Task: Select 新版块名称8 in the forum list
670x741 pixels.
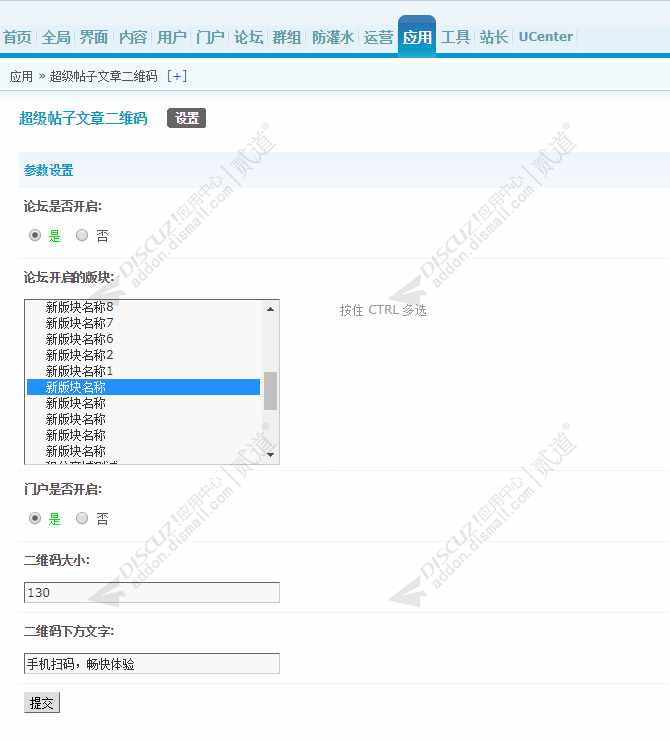Action: pos(144,307)
